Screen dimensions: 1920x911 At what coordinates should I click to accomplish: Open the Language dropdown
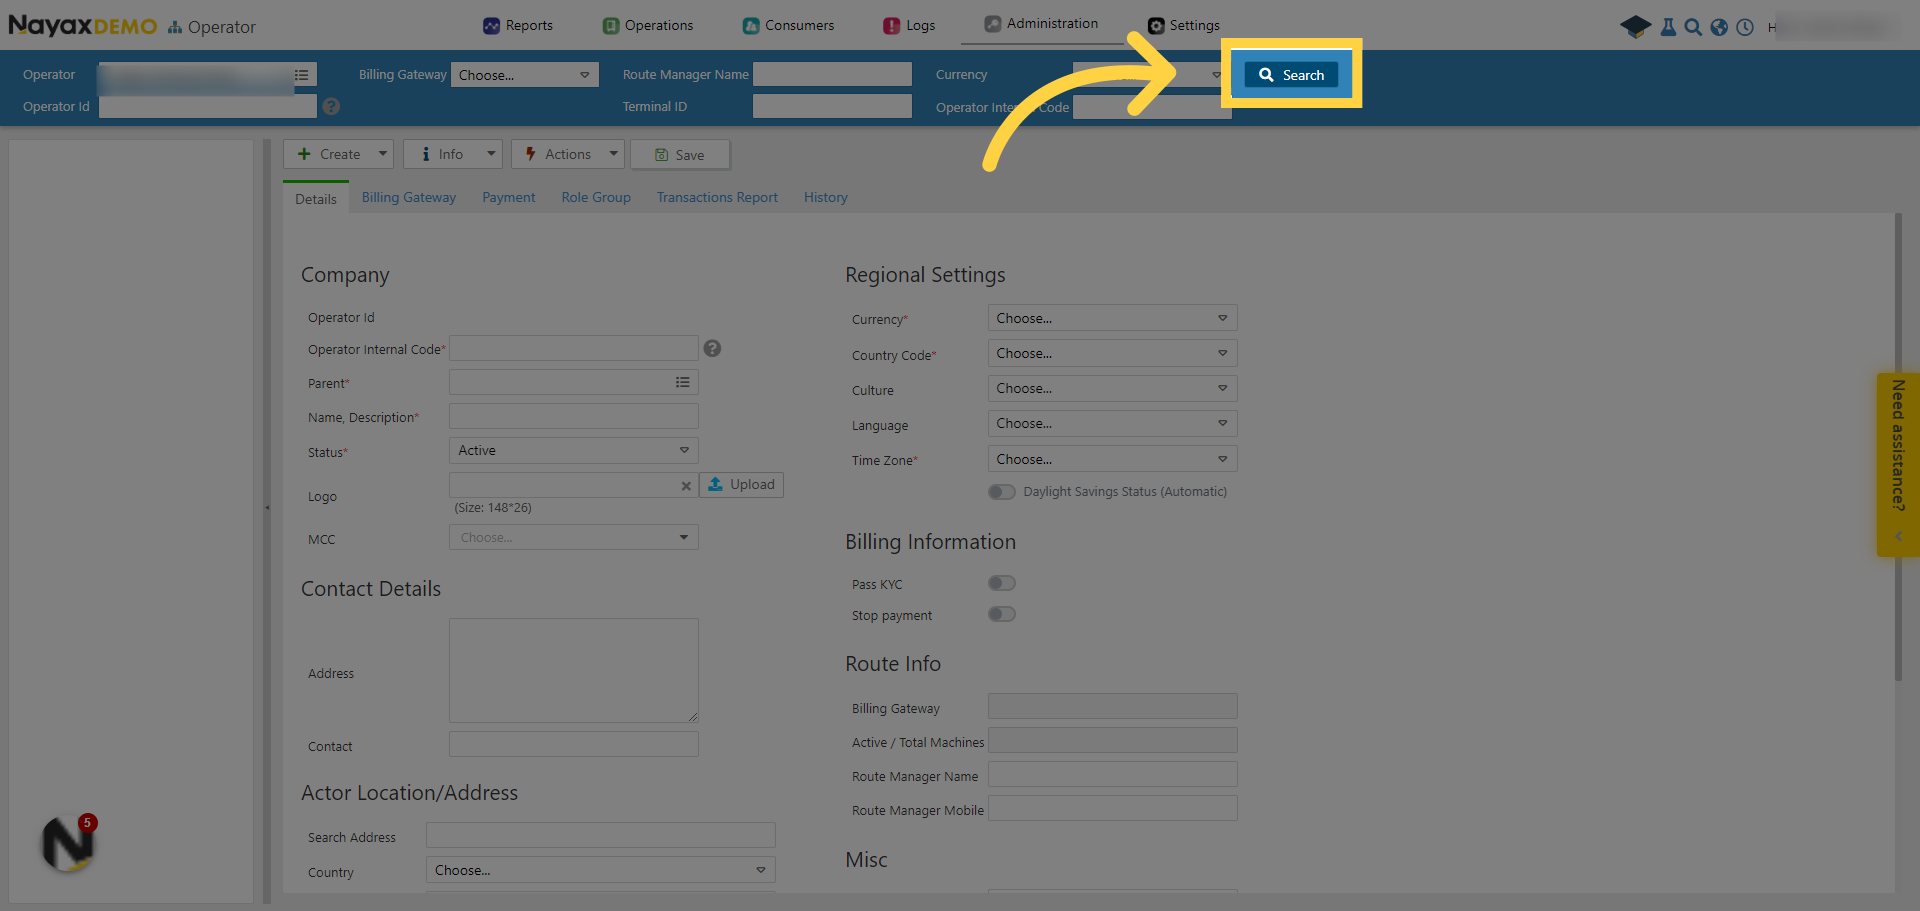click(x=1113, y=423)
